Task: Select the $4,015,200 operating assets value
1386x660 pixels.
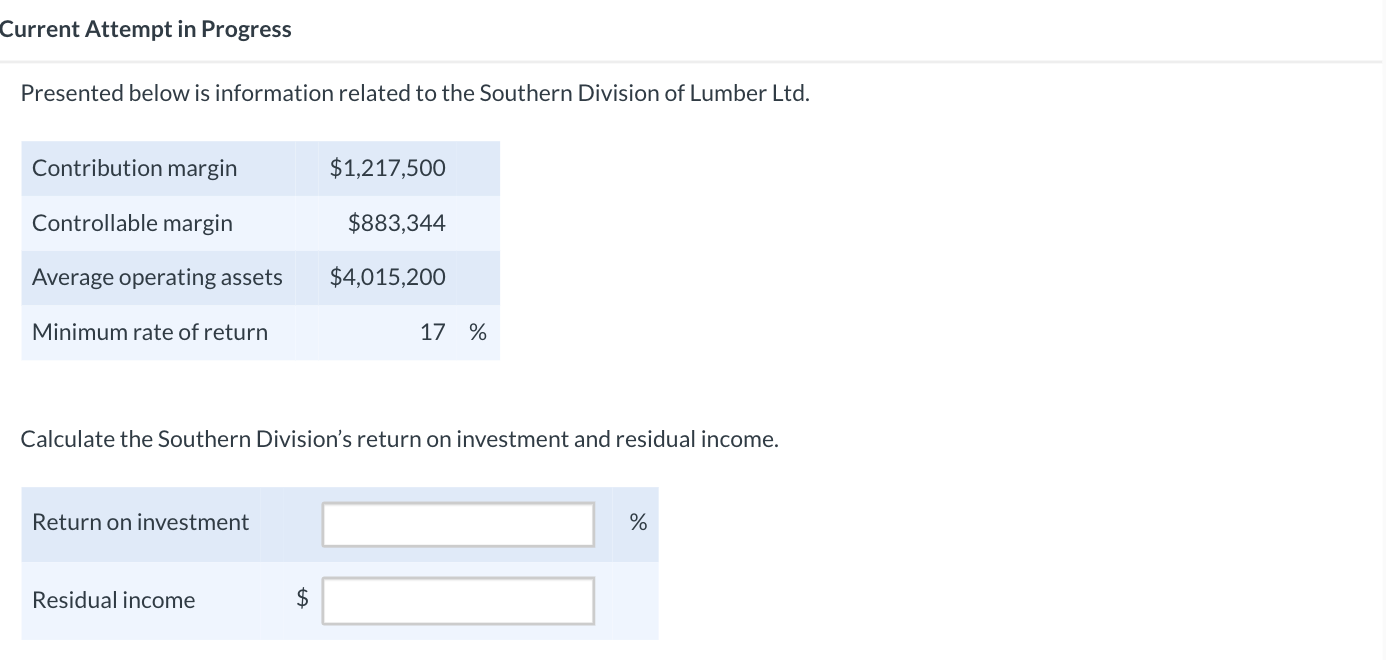Action: click(388, 277)
